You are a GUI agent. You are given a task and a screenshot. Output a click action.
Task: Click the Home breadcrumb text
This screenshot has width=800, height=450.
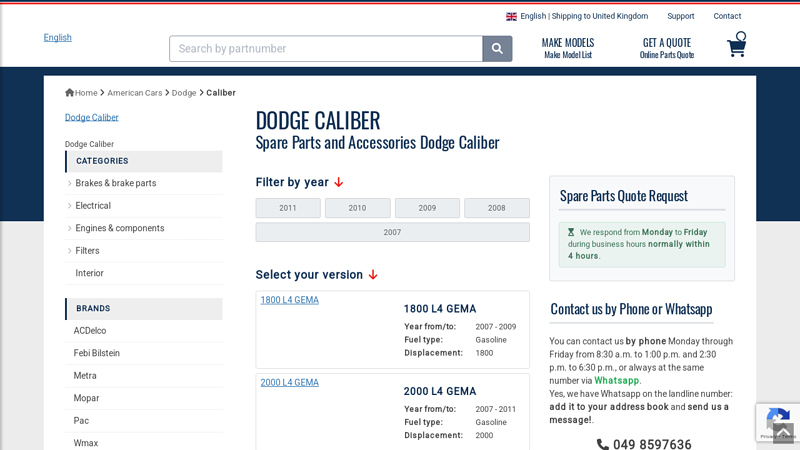tap(86, 93)
